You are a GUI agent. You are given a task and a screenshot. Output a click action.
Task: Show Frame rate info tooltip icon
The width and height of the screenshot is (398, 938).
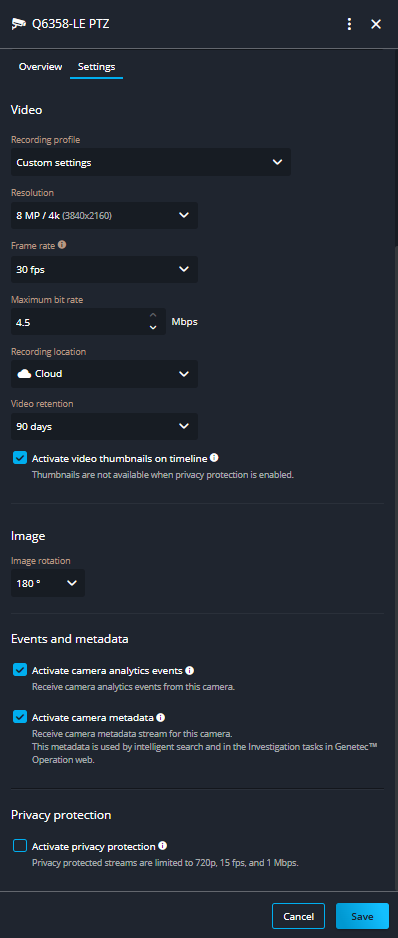(x=62, y=245)
